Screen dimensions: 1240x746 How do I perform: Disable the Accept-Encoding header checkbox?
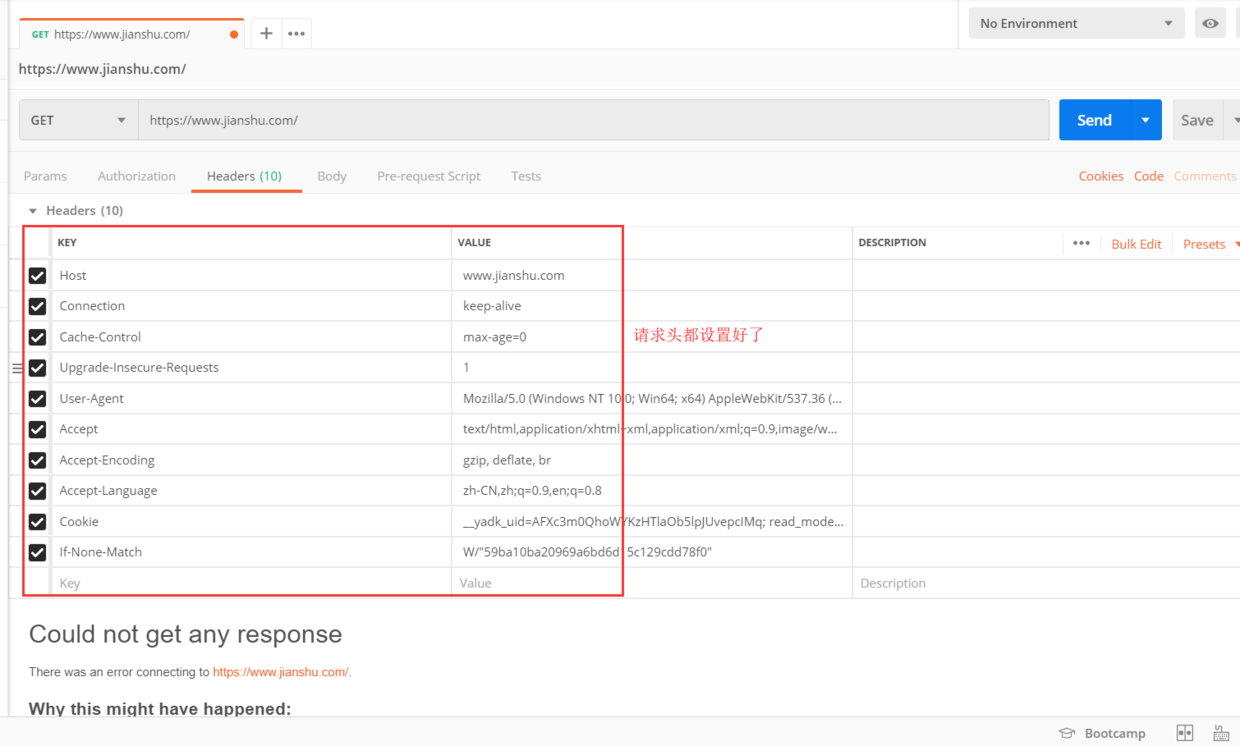click(x=37, y=460)
